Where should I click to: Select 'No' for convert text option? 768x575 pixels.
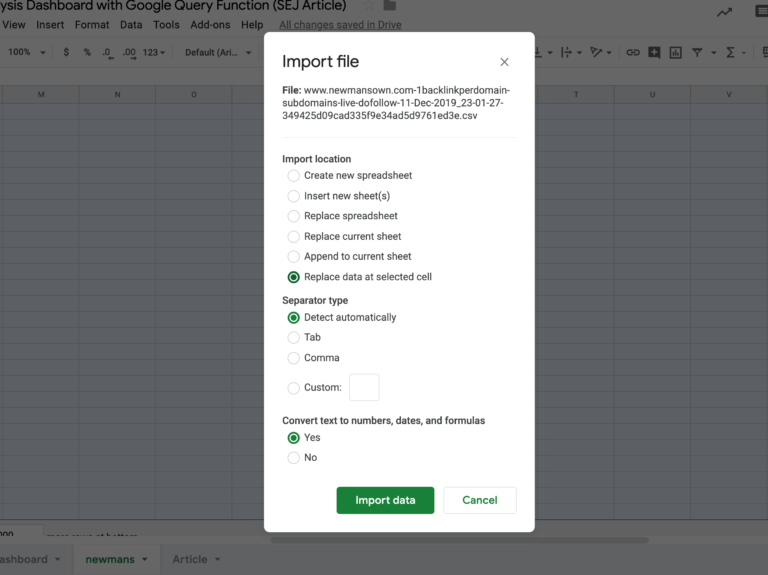pyautogui.click(x=294, y=458)
